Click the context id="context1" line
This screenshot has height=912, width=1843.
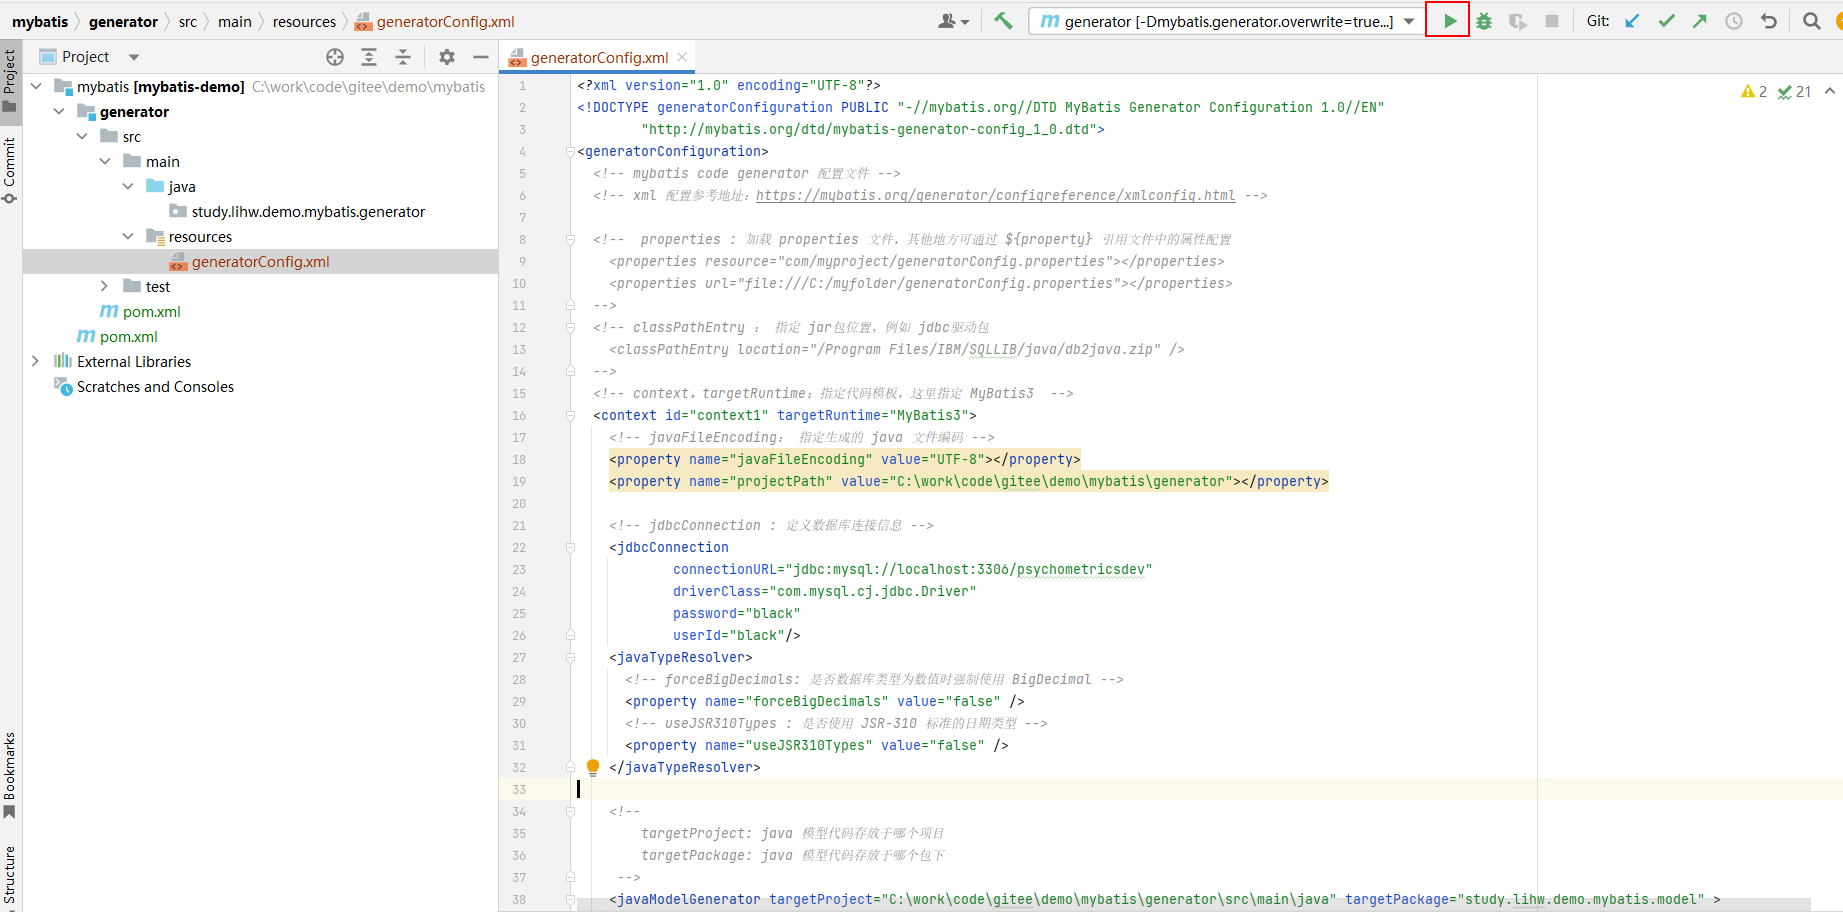click(x=785, y=416)
